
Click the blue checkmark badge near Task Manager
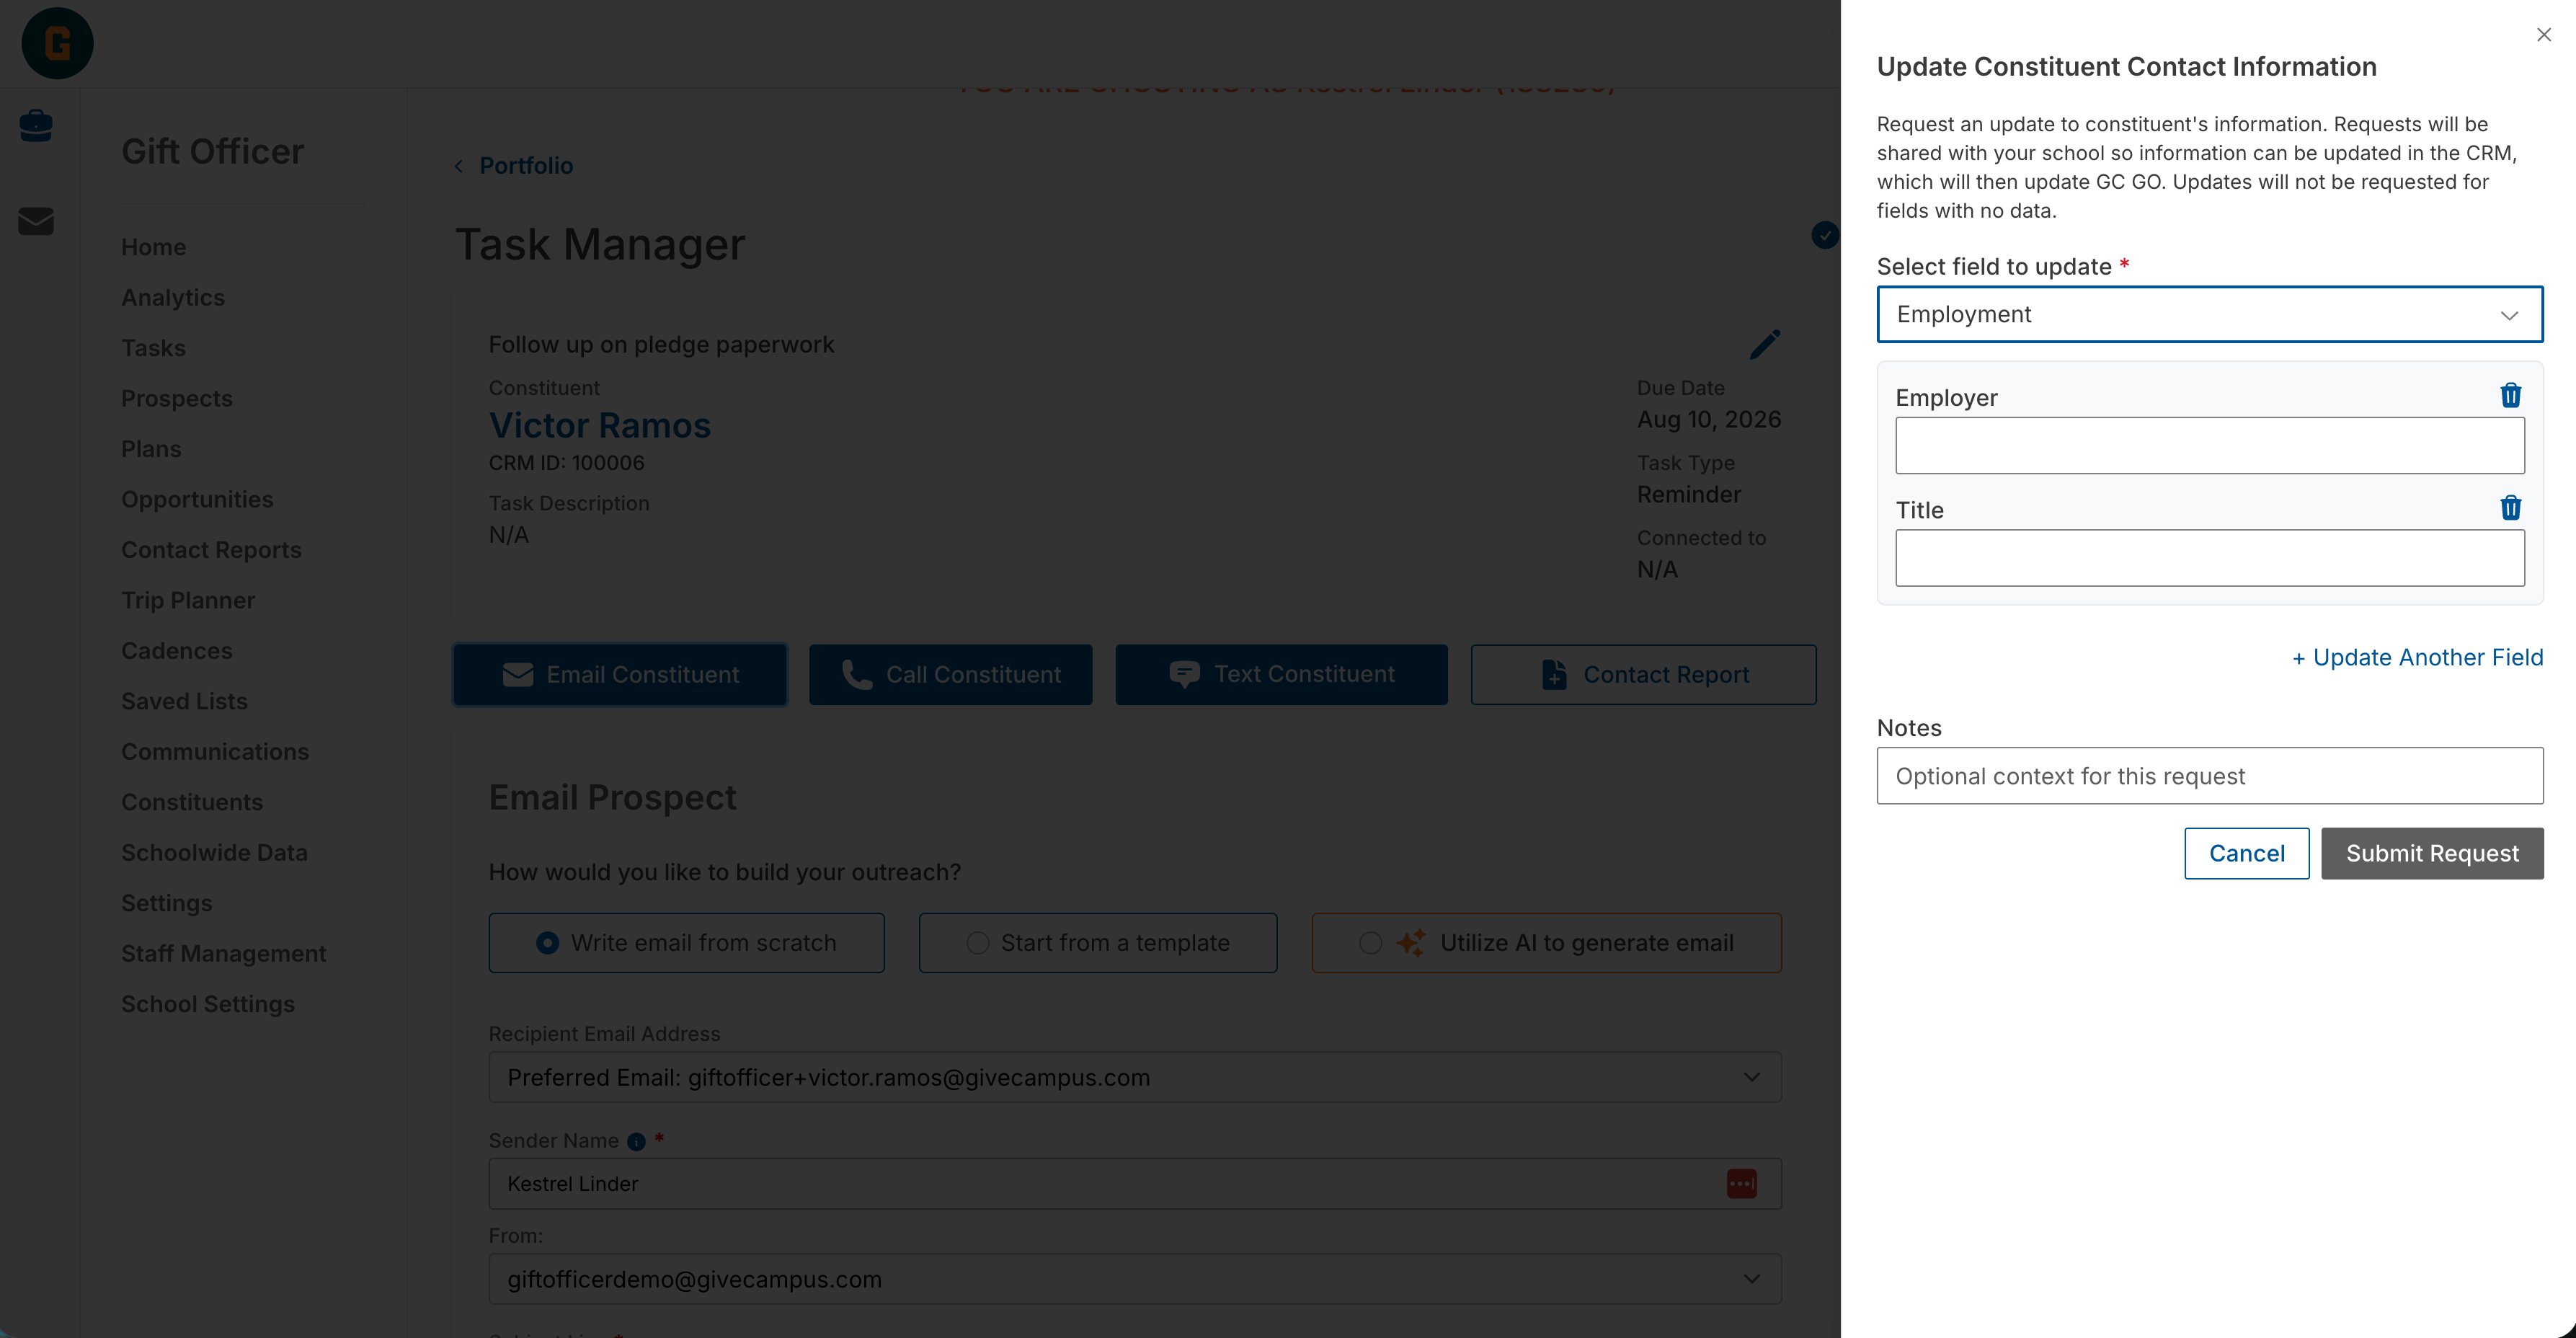pyautogui.click(x=1825, y=235)
